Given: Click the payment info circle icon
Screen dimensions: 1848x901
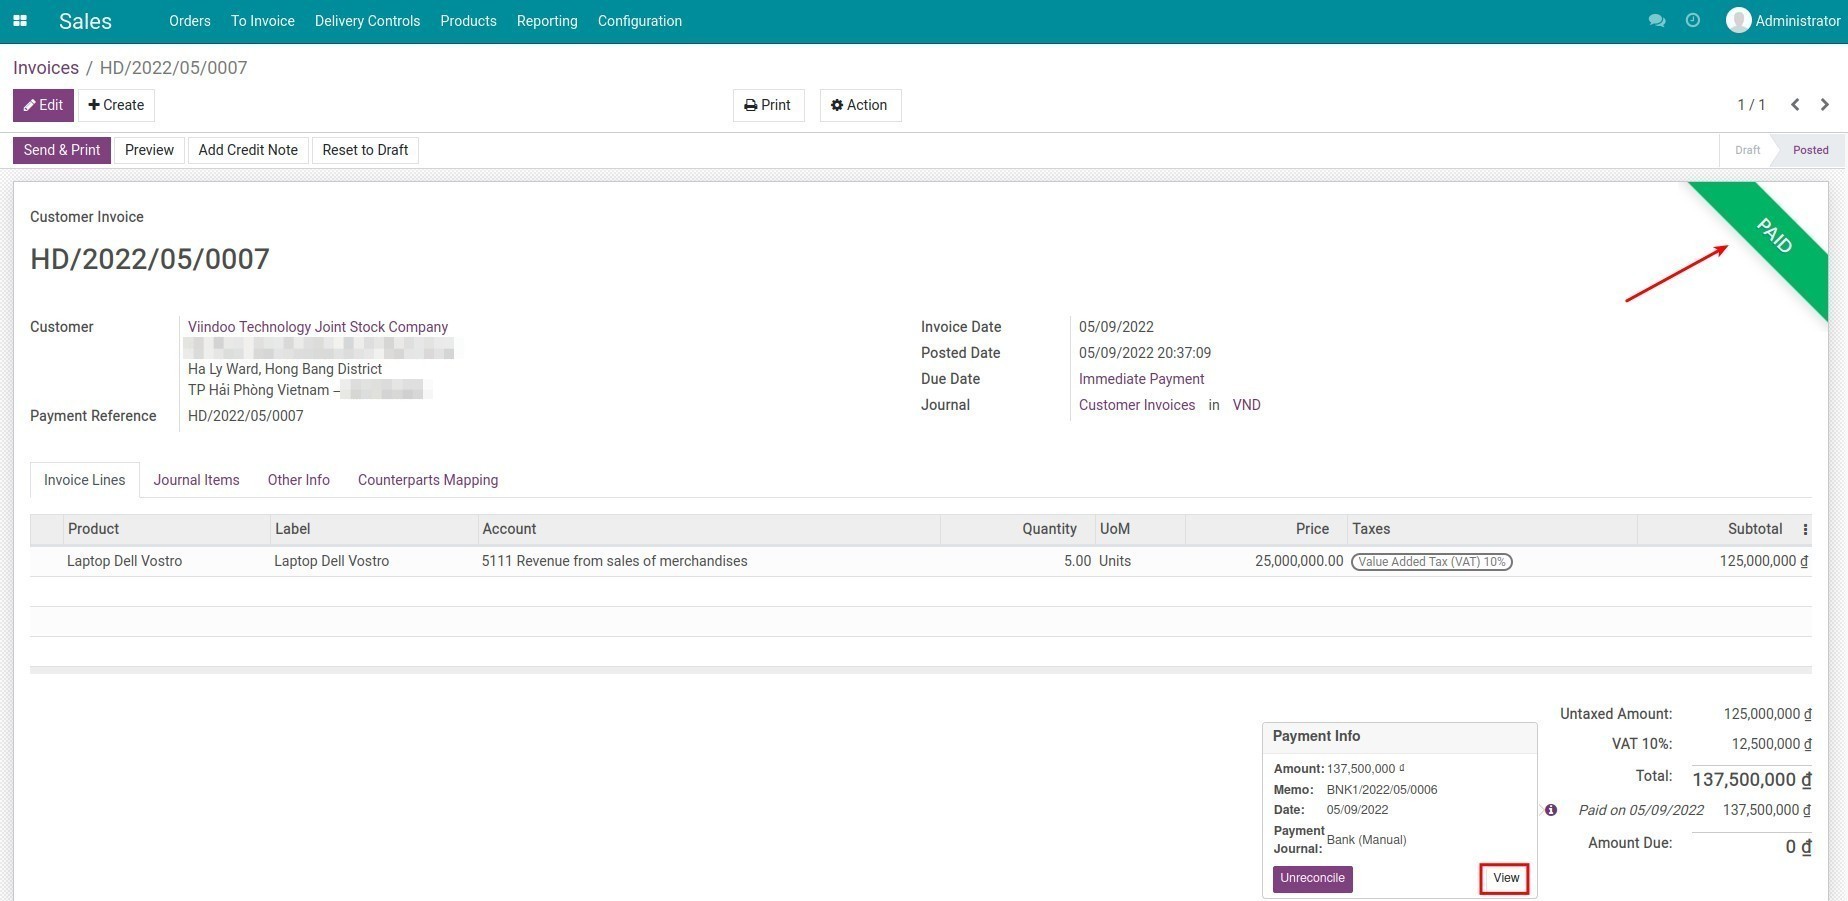Looking at the screenshot, I should click(x=1551, y=810).
